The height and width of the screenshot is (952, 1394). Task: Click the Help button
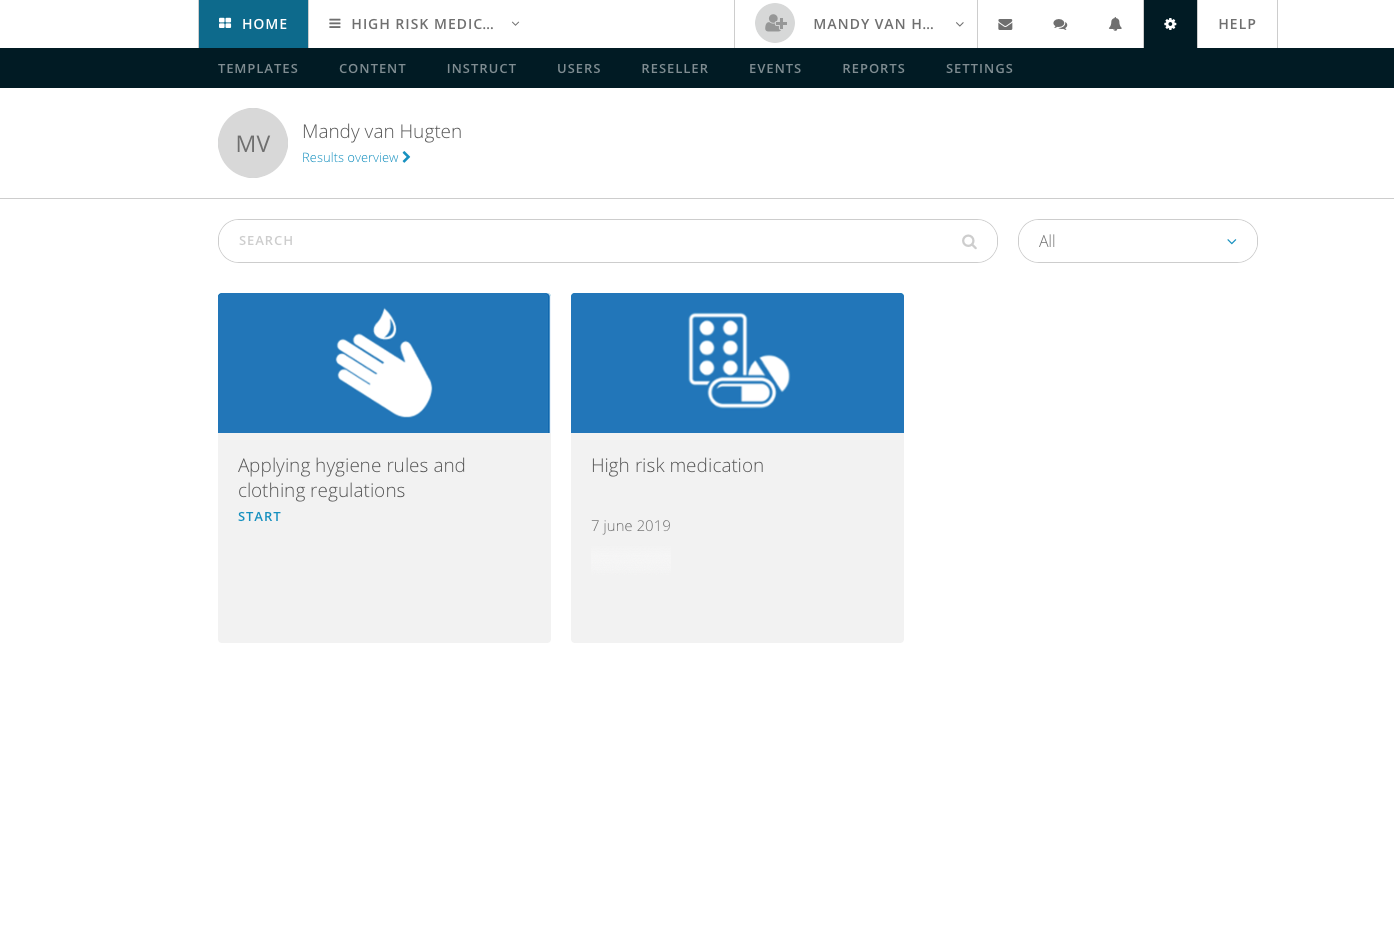(x=1237, y=24)
